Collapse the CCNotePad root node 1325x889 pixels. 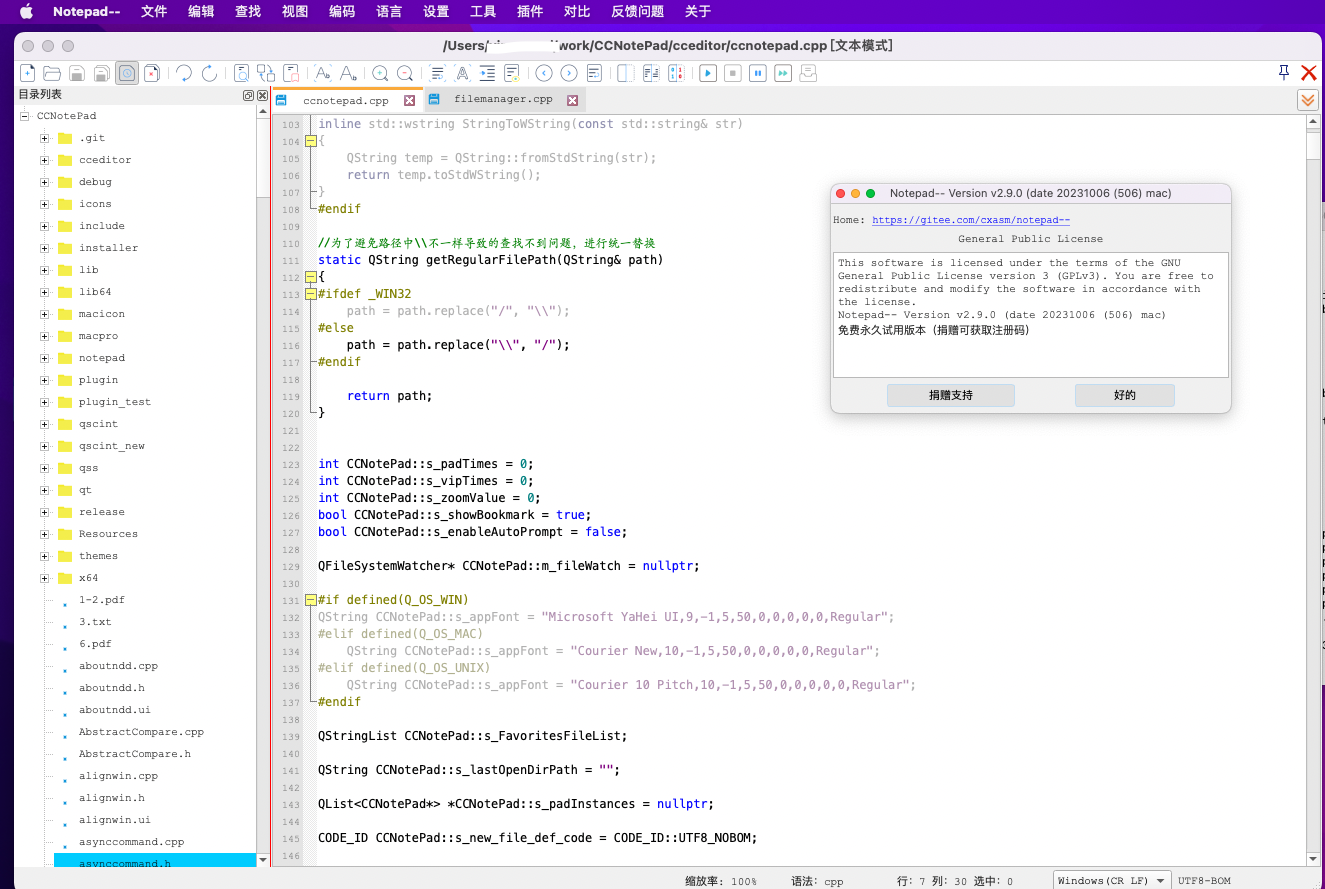[24, 116]
